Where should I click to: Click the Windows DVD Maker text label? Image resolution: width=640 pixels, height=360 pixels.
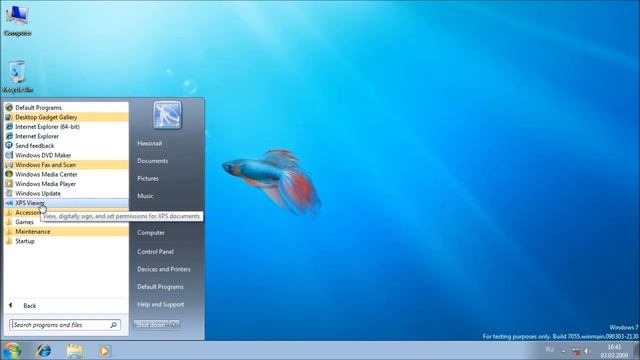click(43, 155)
